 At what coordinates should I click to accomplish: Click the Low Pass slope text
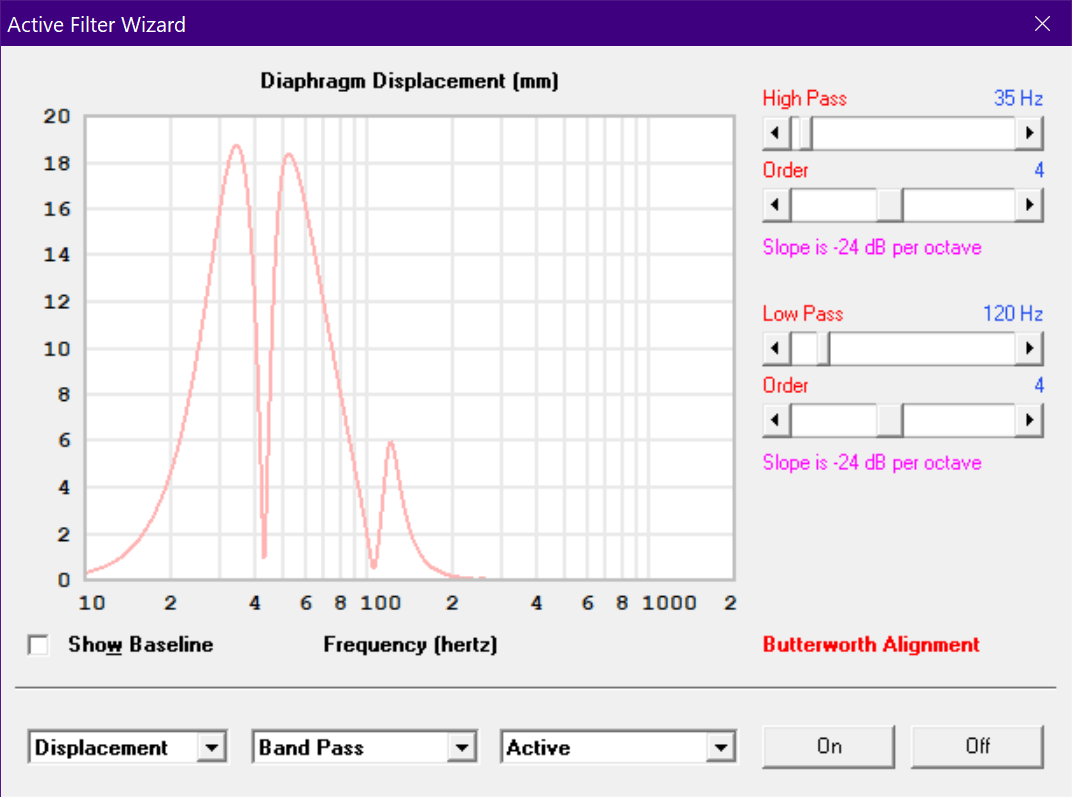(872, 463)
